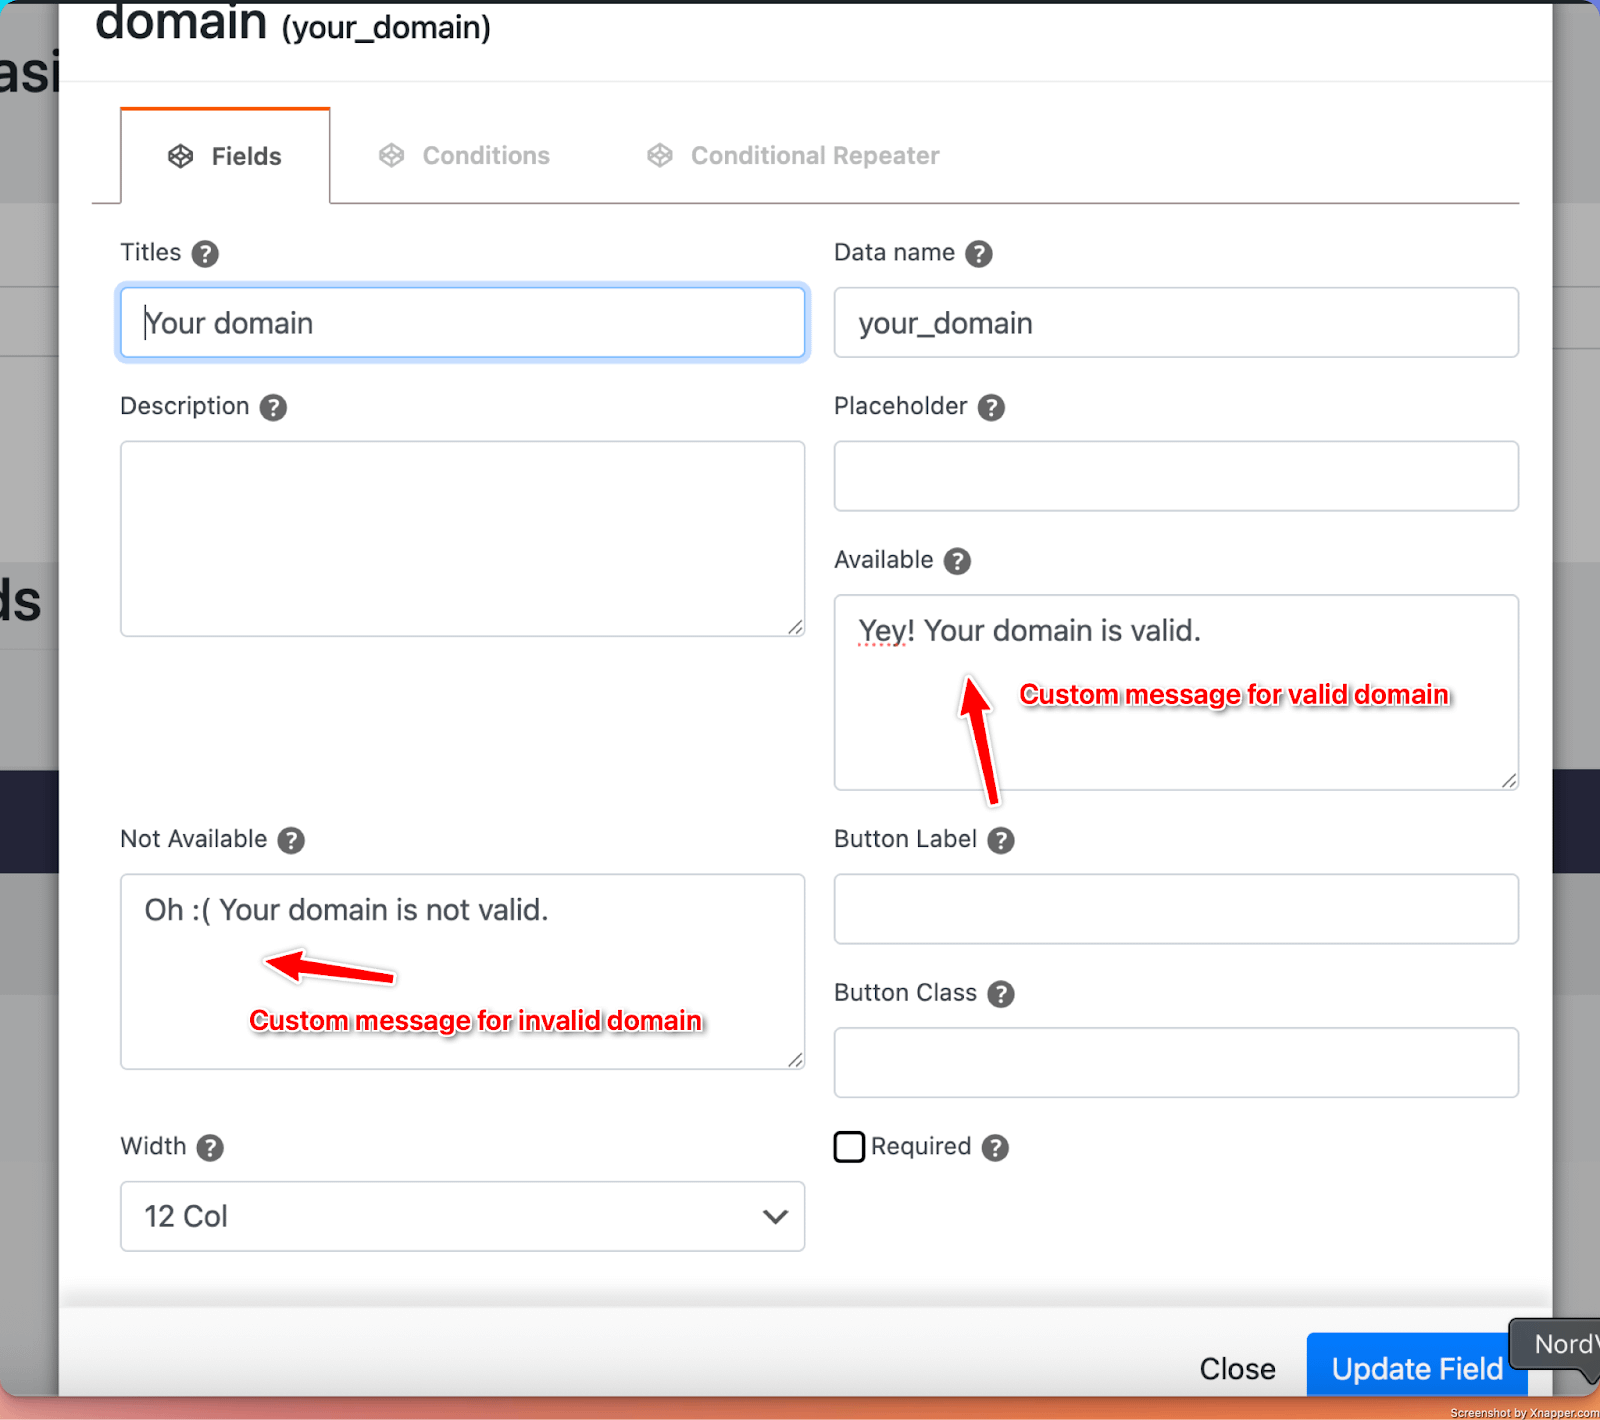This screenshot has height=1420, width=1600.
Task: Enable the Required checkbox
Action: click(849, 1147)
